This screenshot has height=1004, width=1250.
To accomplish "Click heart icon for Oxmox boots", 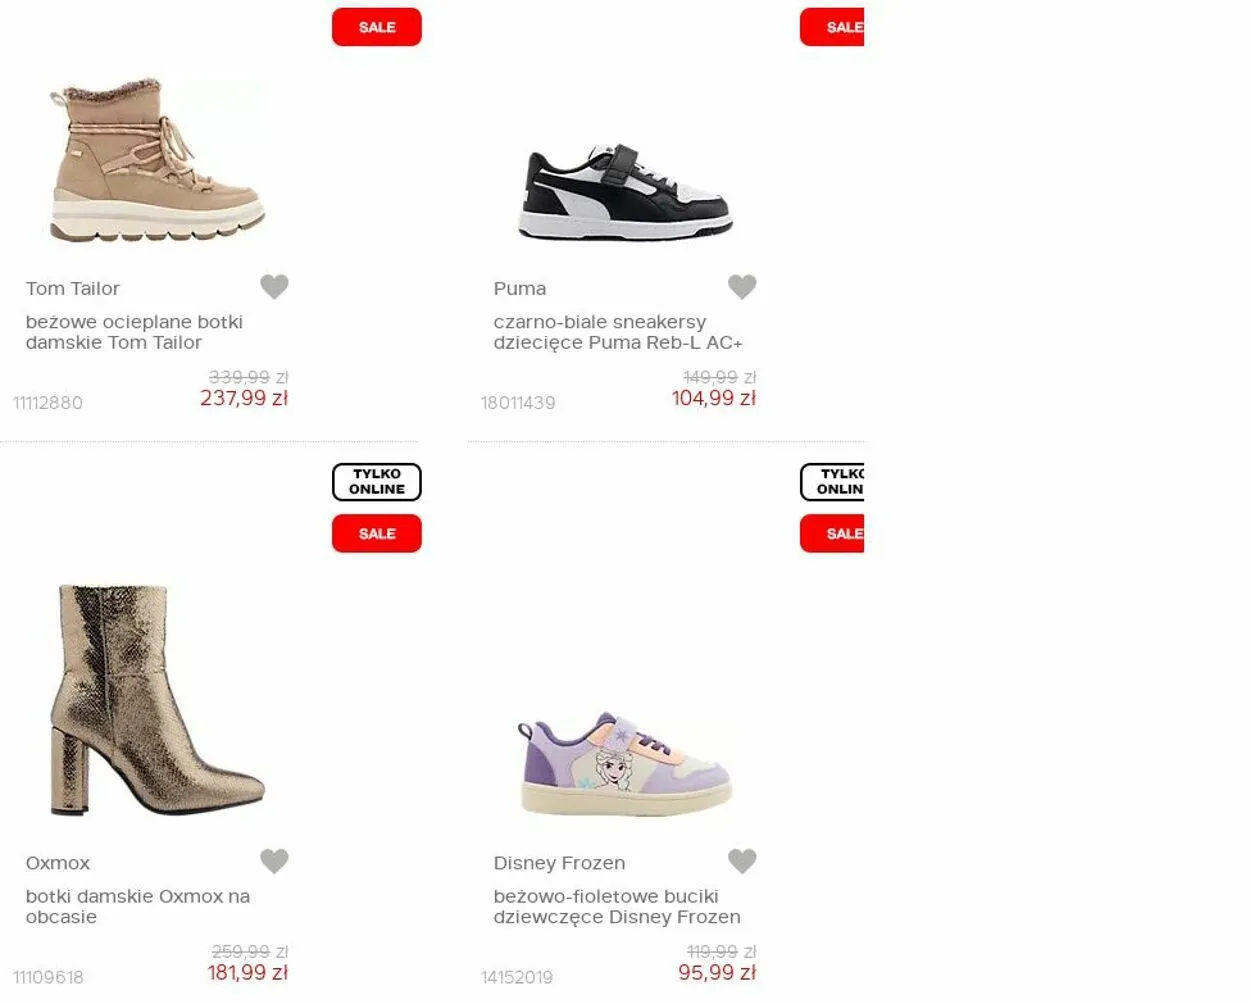I will click(x=274, y=861).
